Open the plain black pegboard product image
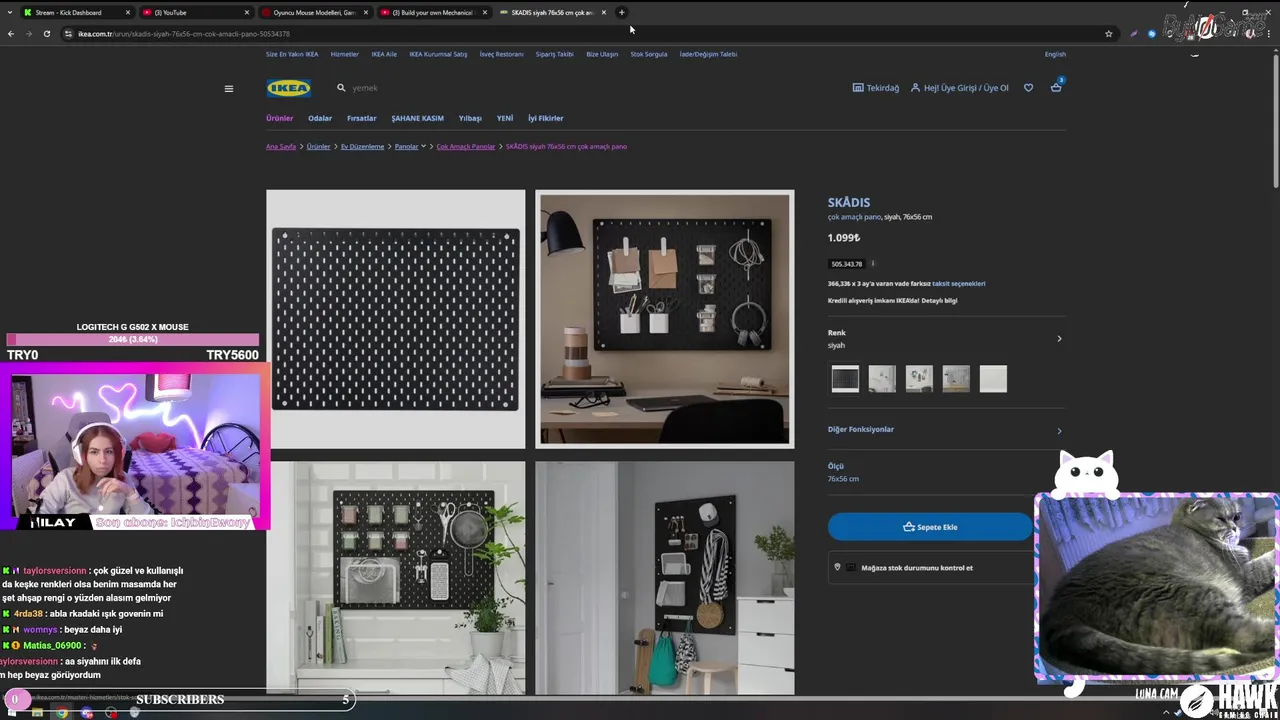 pyautogui.click(x=395, y=319)
